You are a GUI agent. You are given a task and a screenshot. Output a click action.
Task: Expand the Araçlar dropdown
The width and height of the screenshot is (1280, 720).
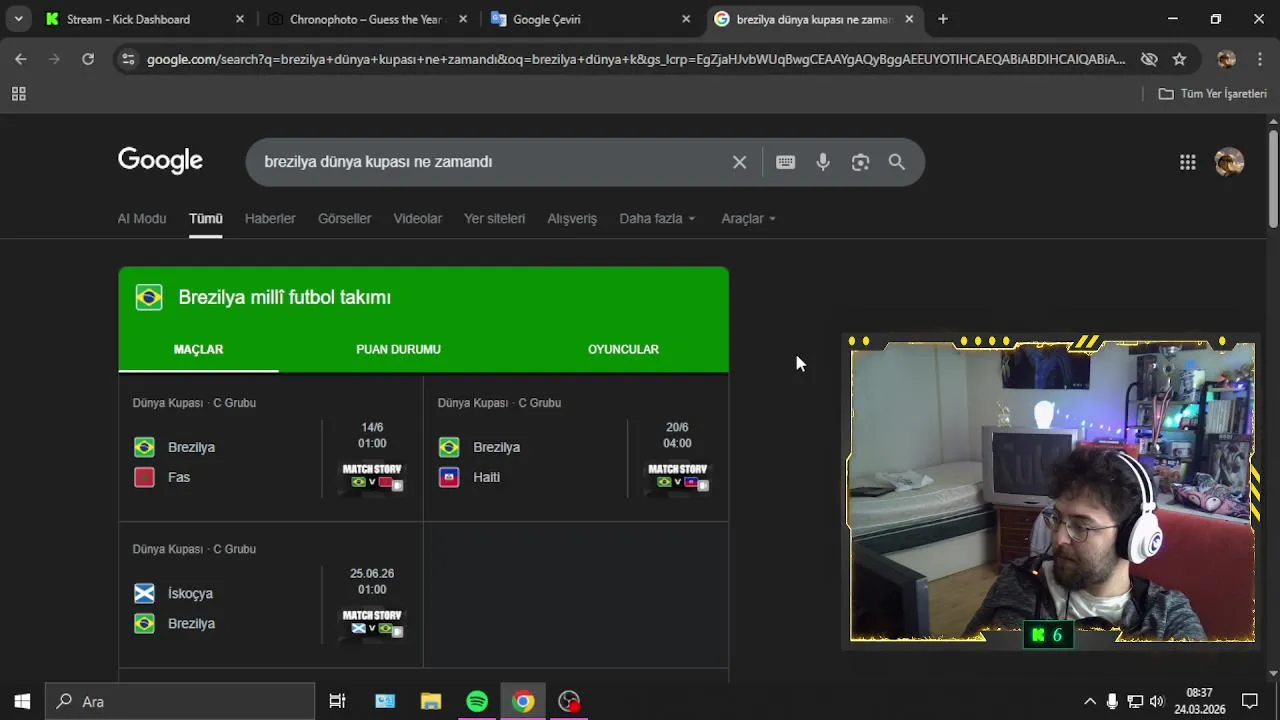click(x=748, y=218)
